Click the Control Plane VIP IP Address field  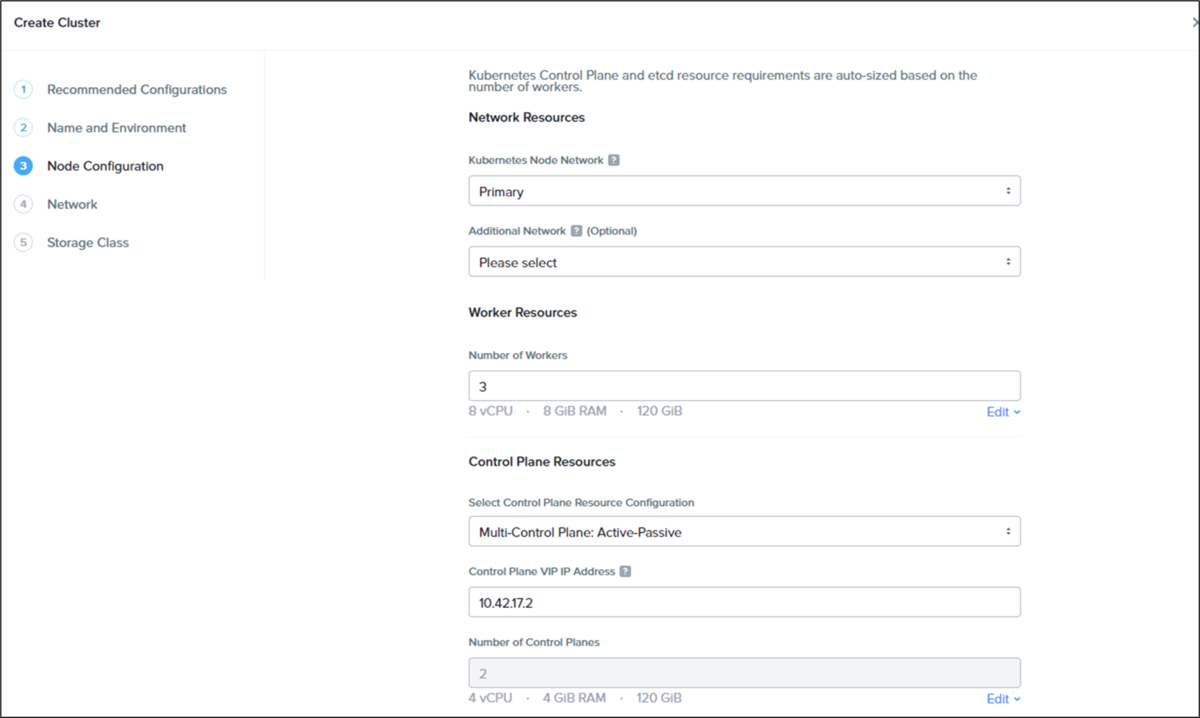(744, 602)
